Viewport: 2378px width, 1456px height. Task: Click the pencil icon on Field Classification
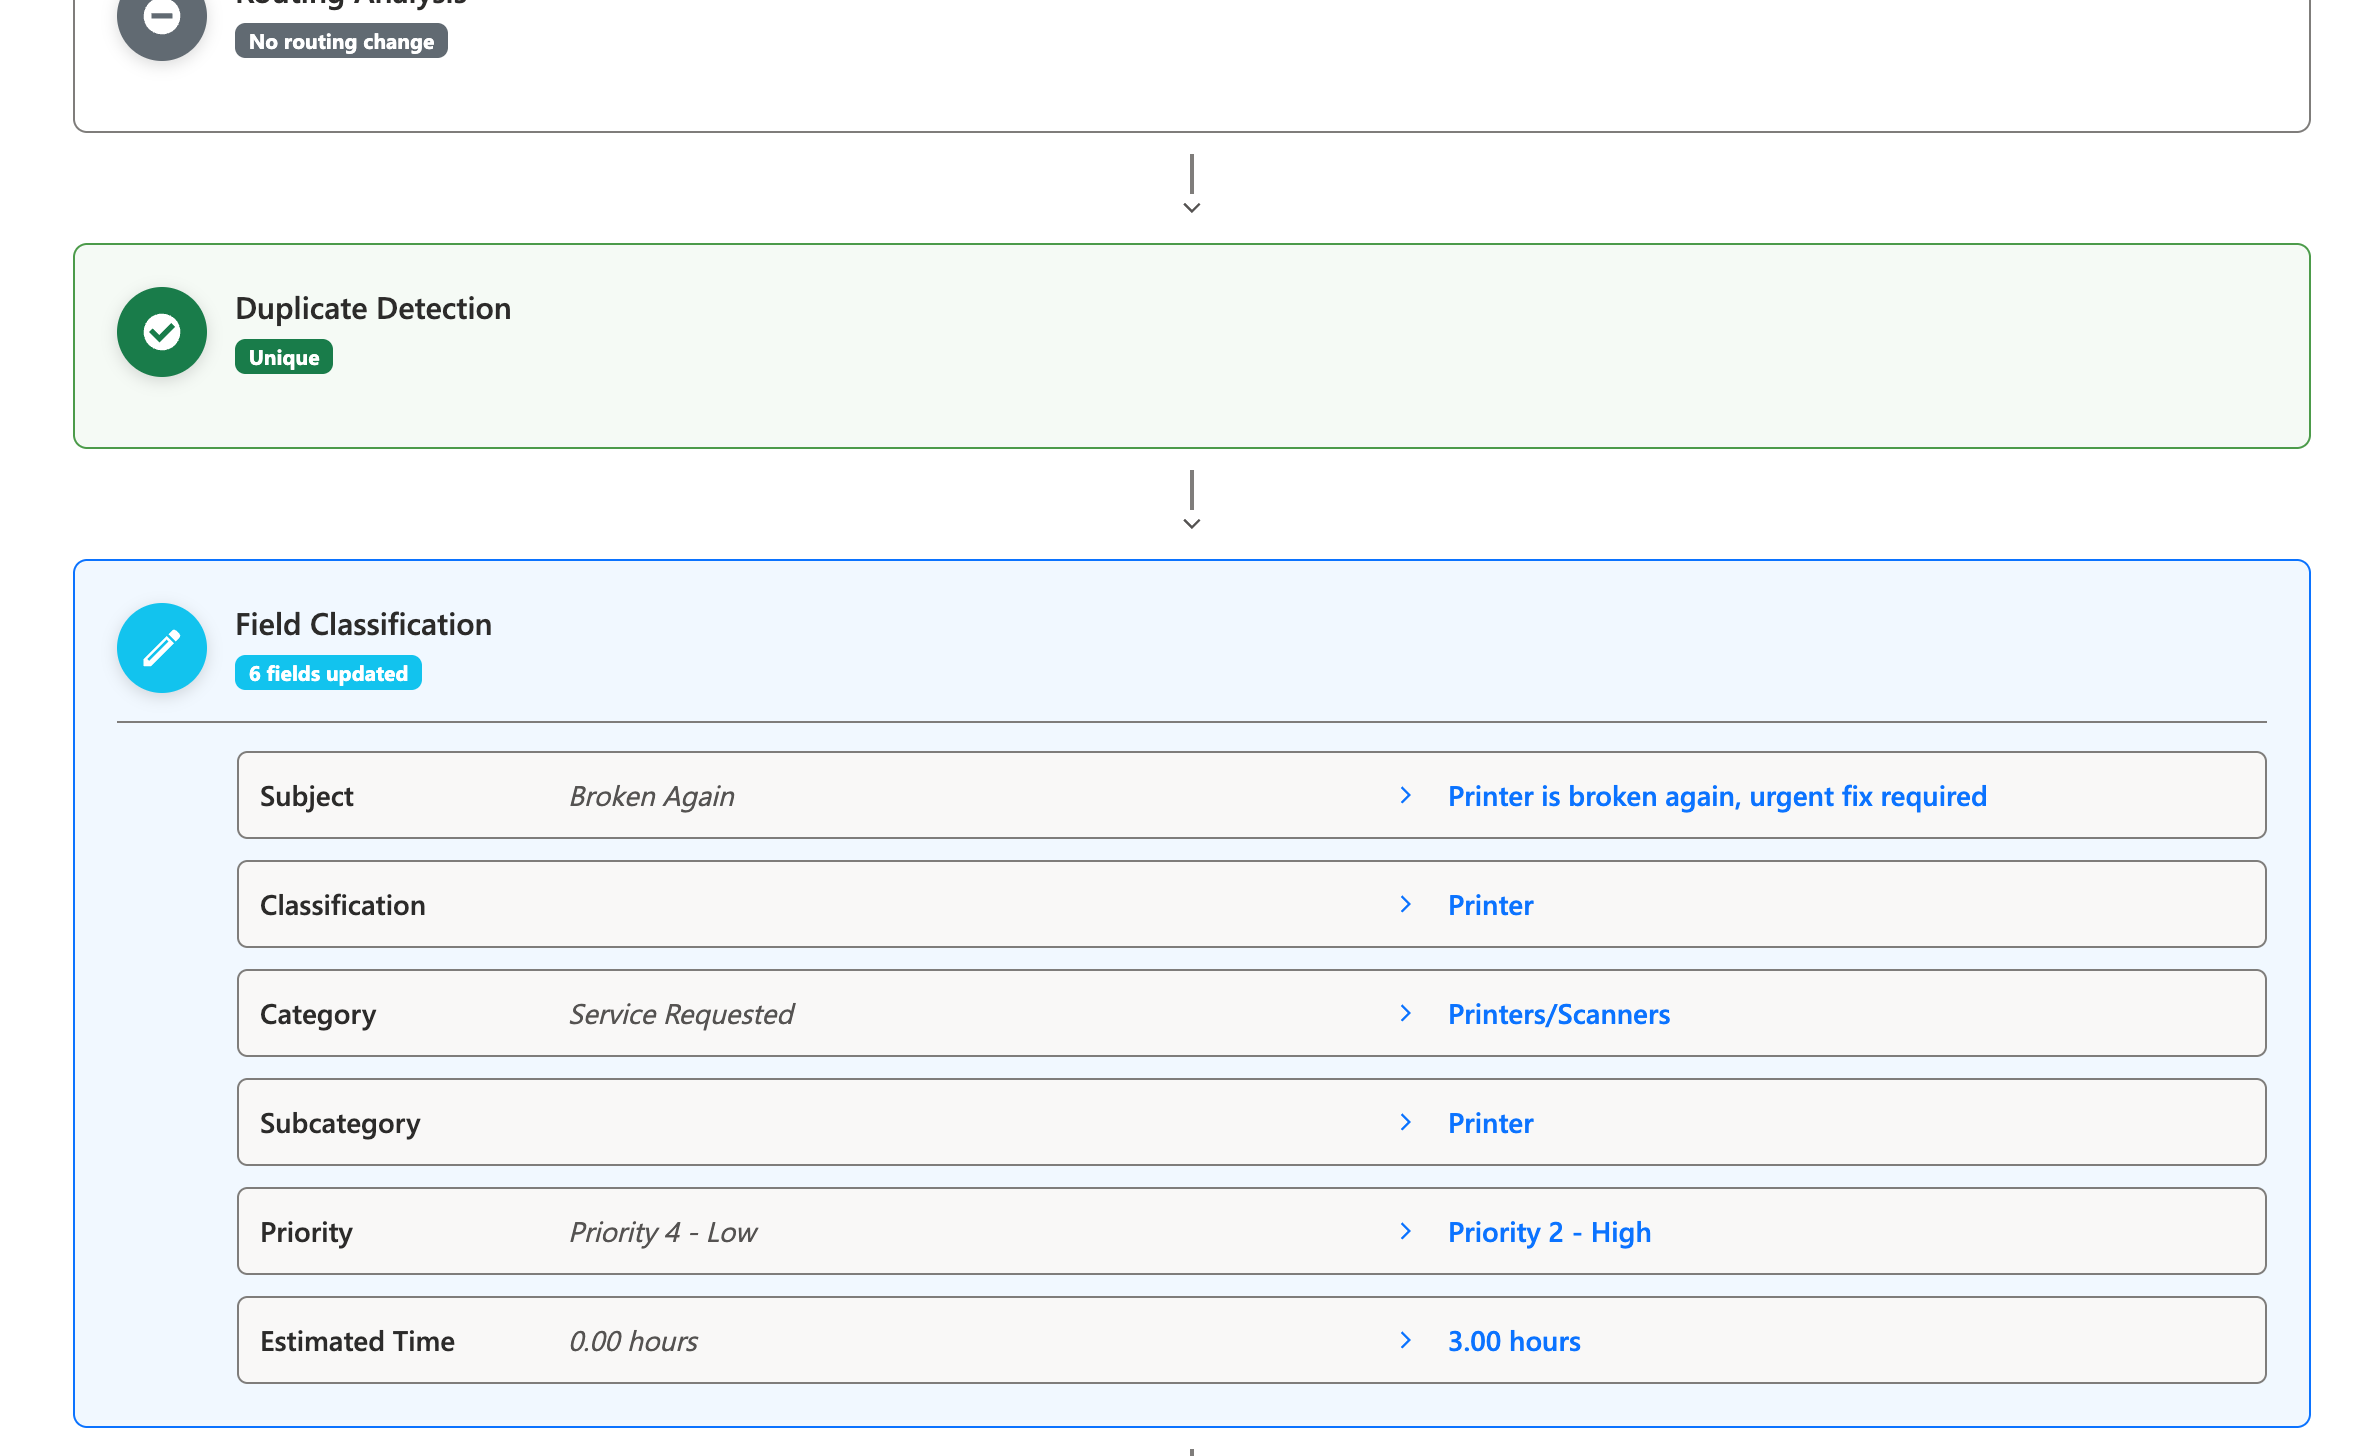point(161,648)
